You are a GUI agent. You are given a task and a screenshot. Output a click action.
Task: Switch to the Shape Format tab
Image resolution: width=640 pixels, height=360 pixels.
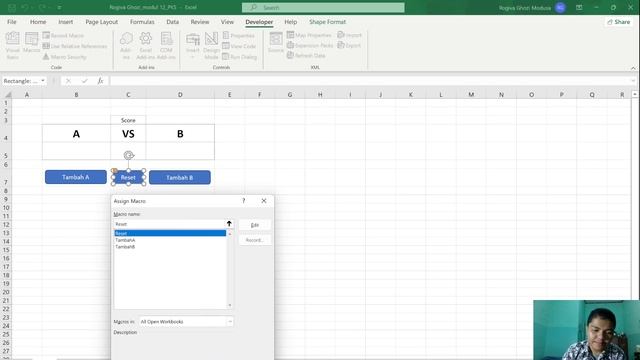pyautogui.click(x=327, y=22)
